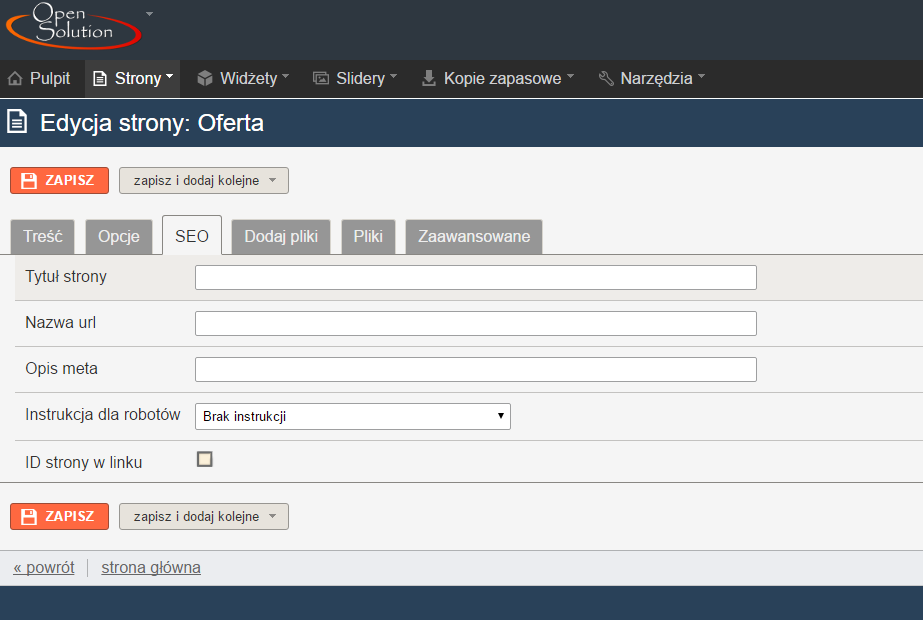Click the Widżety cube icon
The height and width of the screenshot is (620, 923).
[205, 78]
